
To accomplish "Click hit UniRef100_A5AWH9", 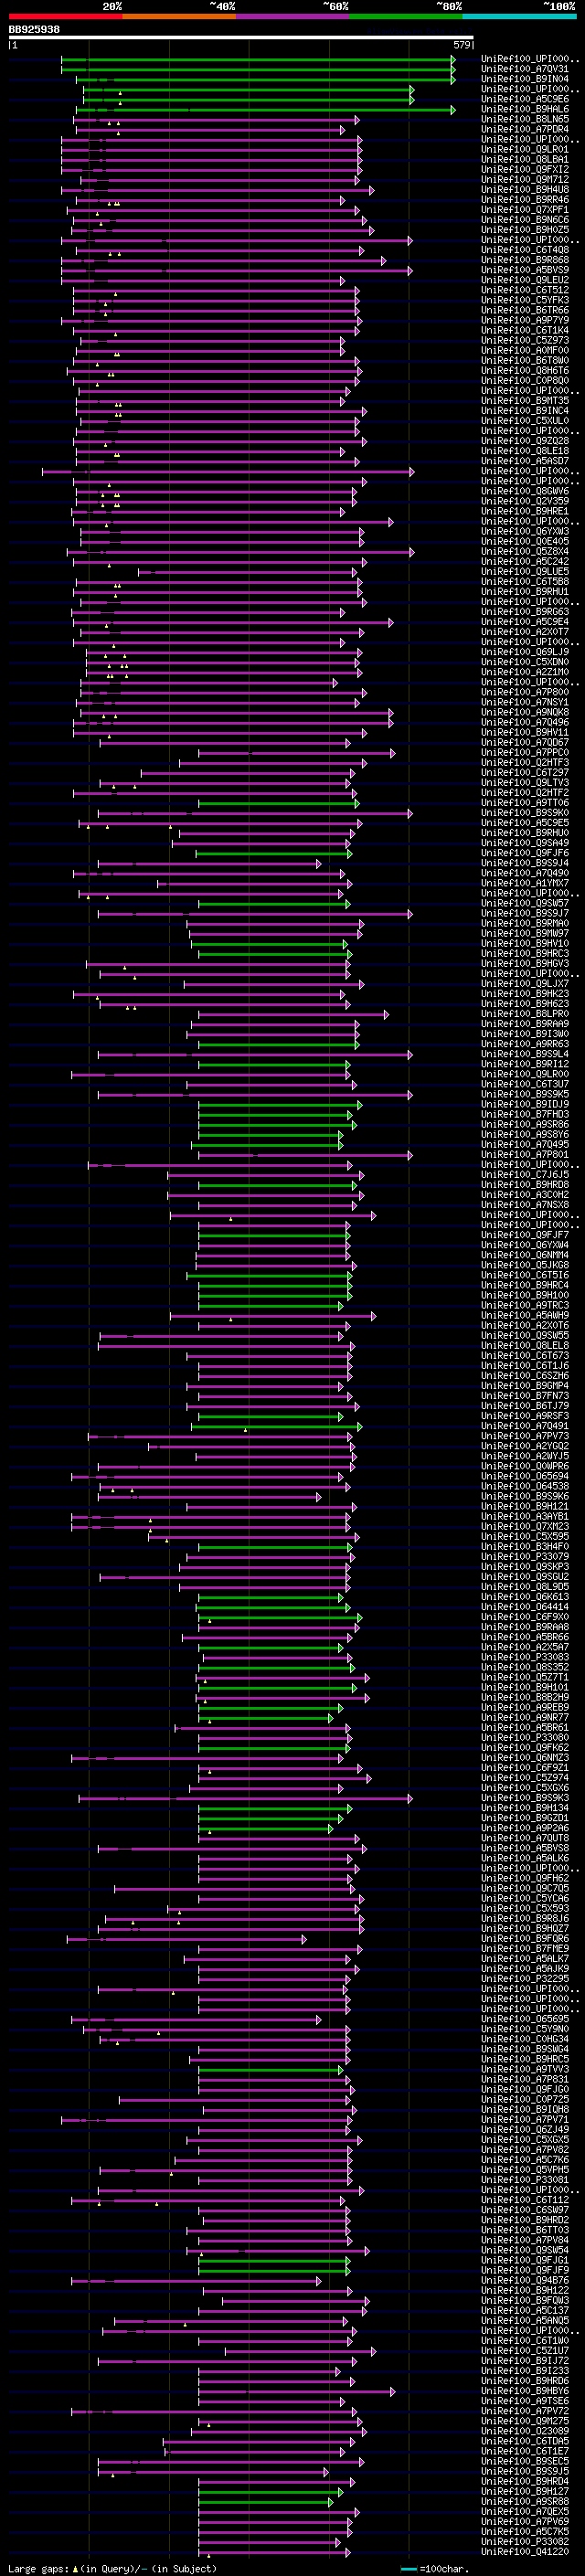I will tap(525, 1316).
